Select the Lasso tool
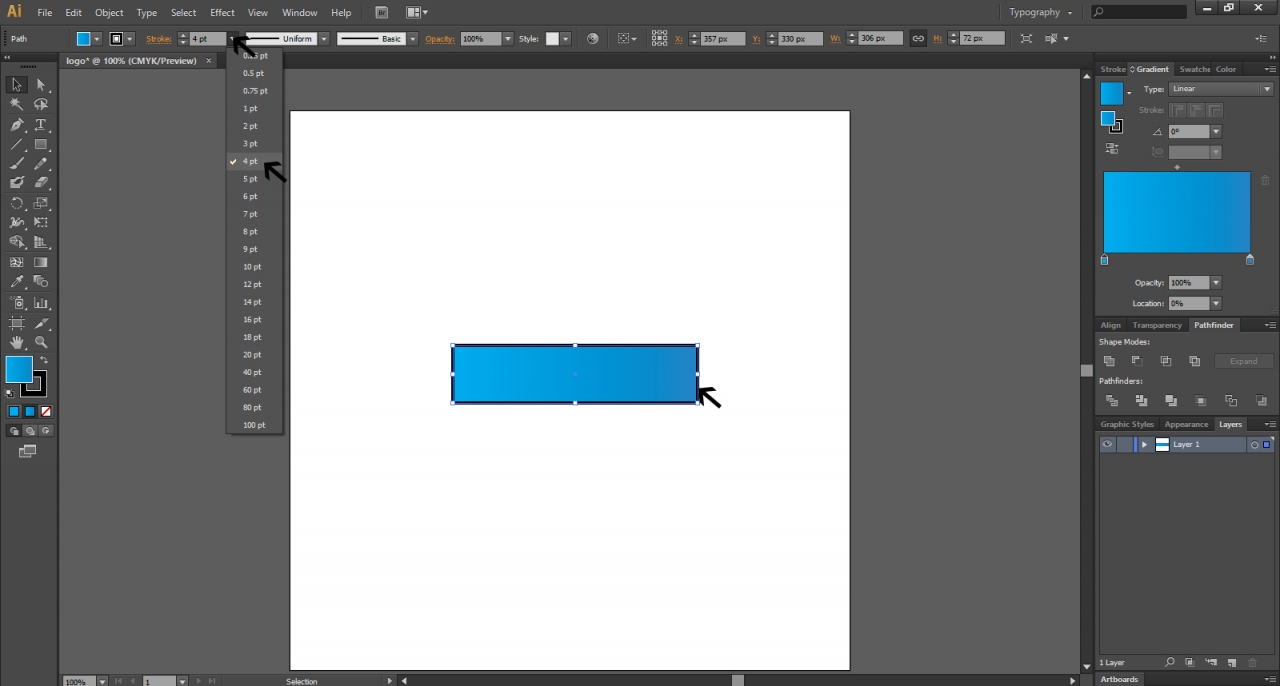The height and width of the screenshot is (686, 1280). pos(41,105)
